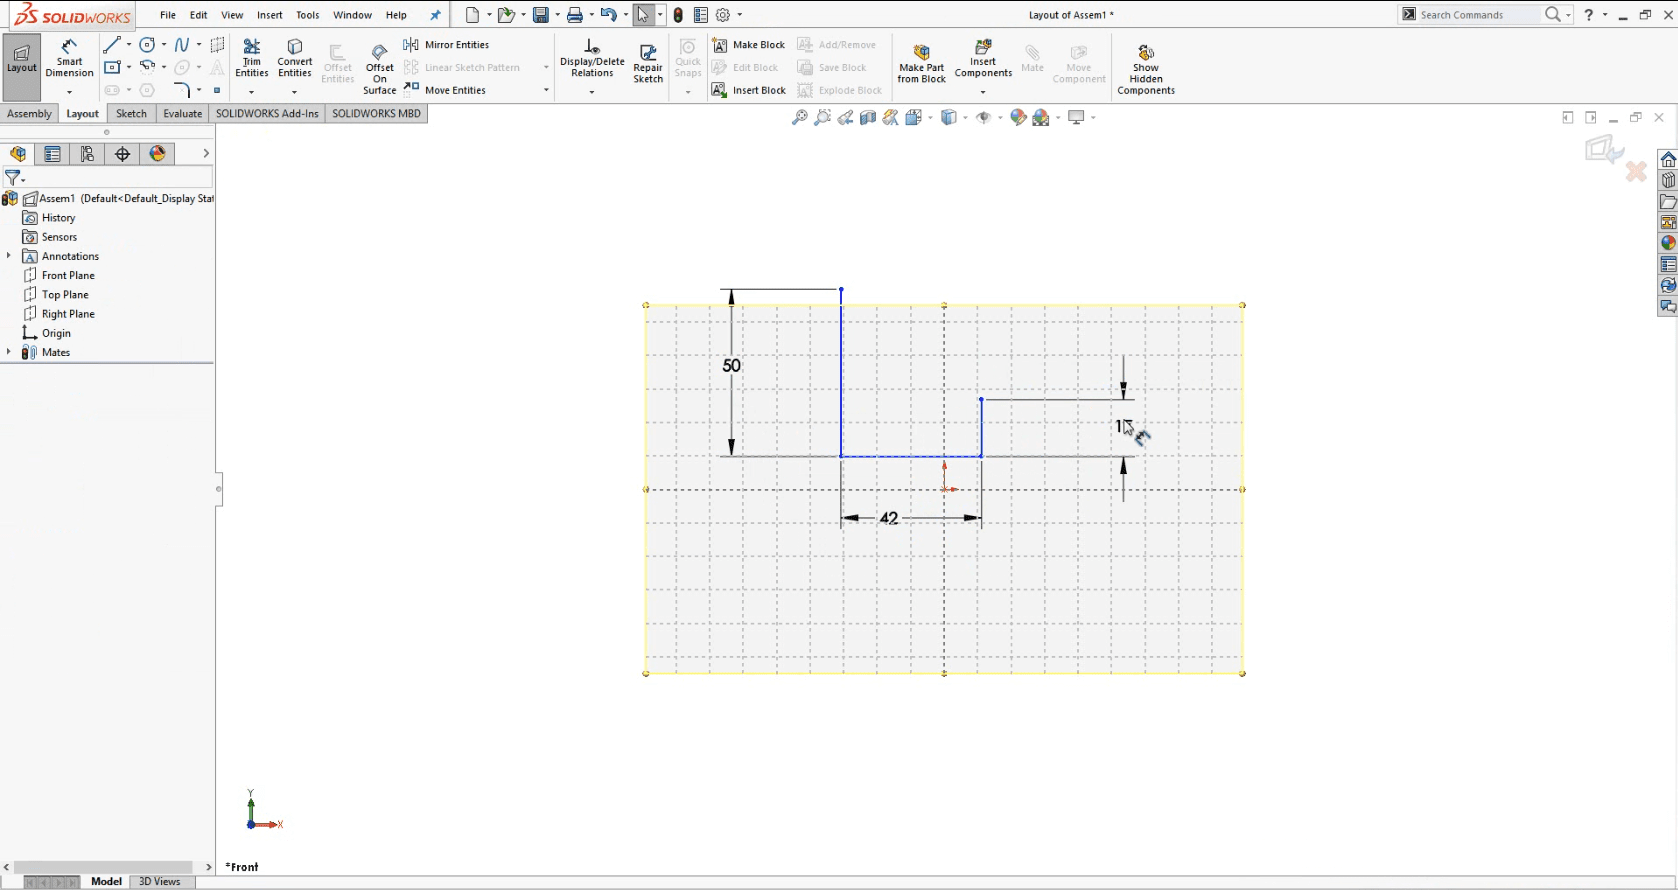1678x890 pixels.
Task: Click Zoom to Area magnifier icon
Action: [x=822, y=118]
